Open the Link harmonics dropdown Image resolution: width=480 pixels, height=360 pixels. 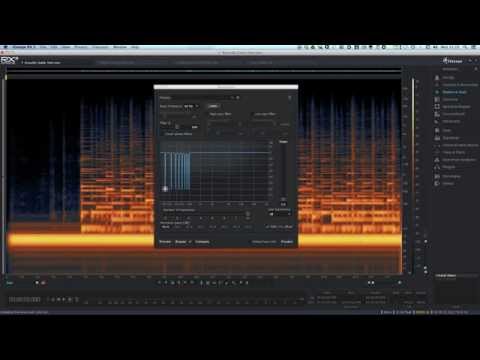pyautogui.click(x=280, y=213)
